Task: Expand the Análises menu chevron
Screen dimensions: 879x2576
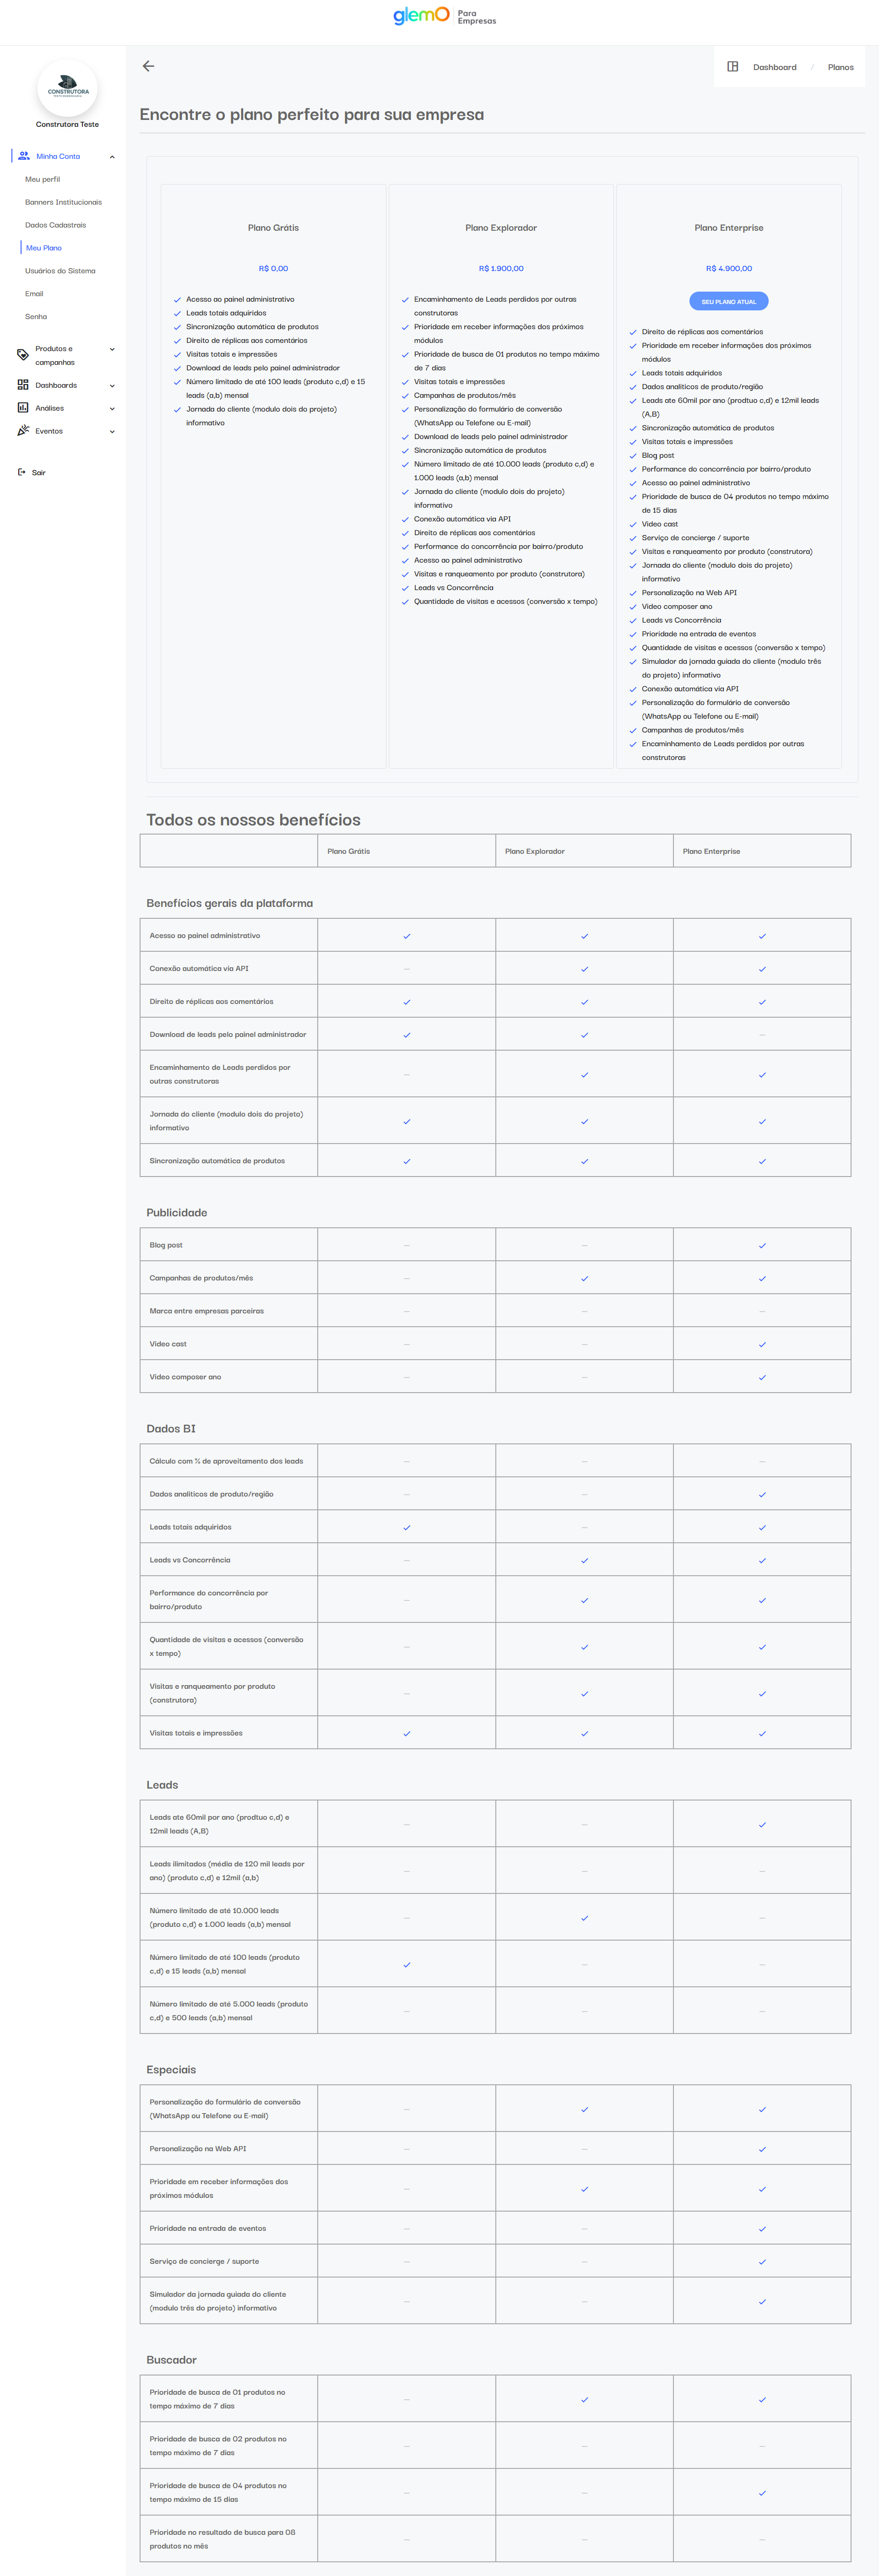Action: click(112, 409)
